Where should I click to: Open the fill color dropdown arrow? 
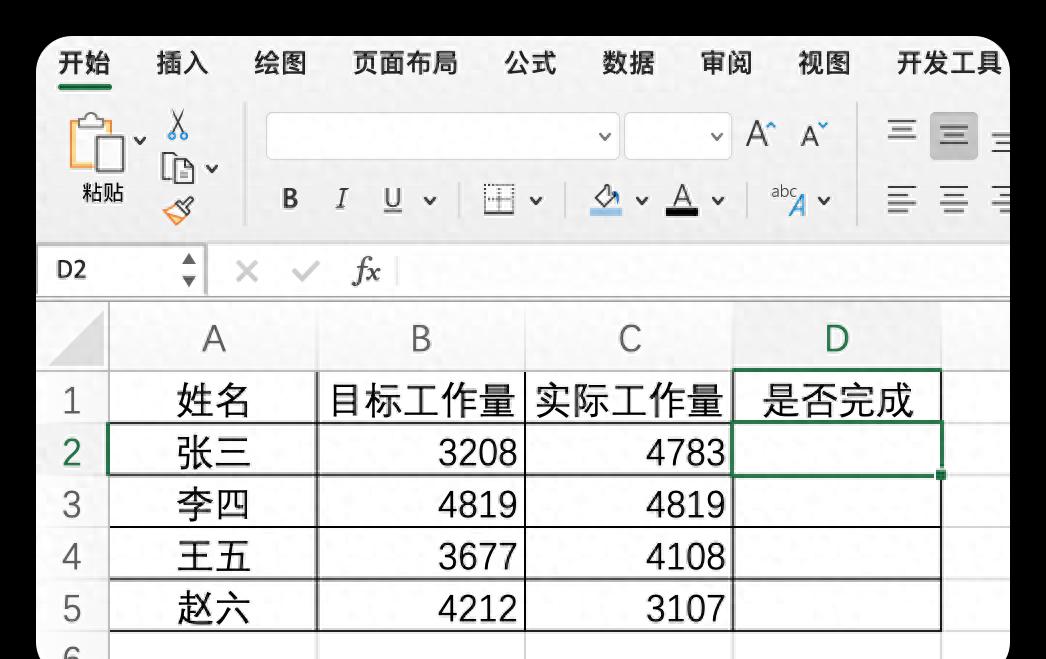coord(642,200)
